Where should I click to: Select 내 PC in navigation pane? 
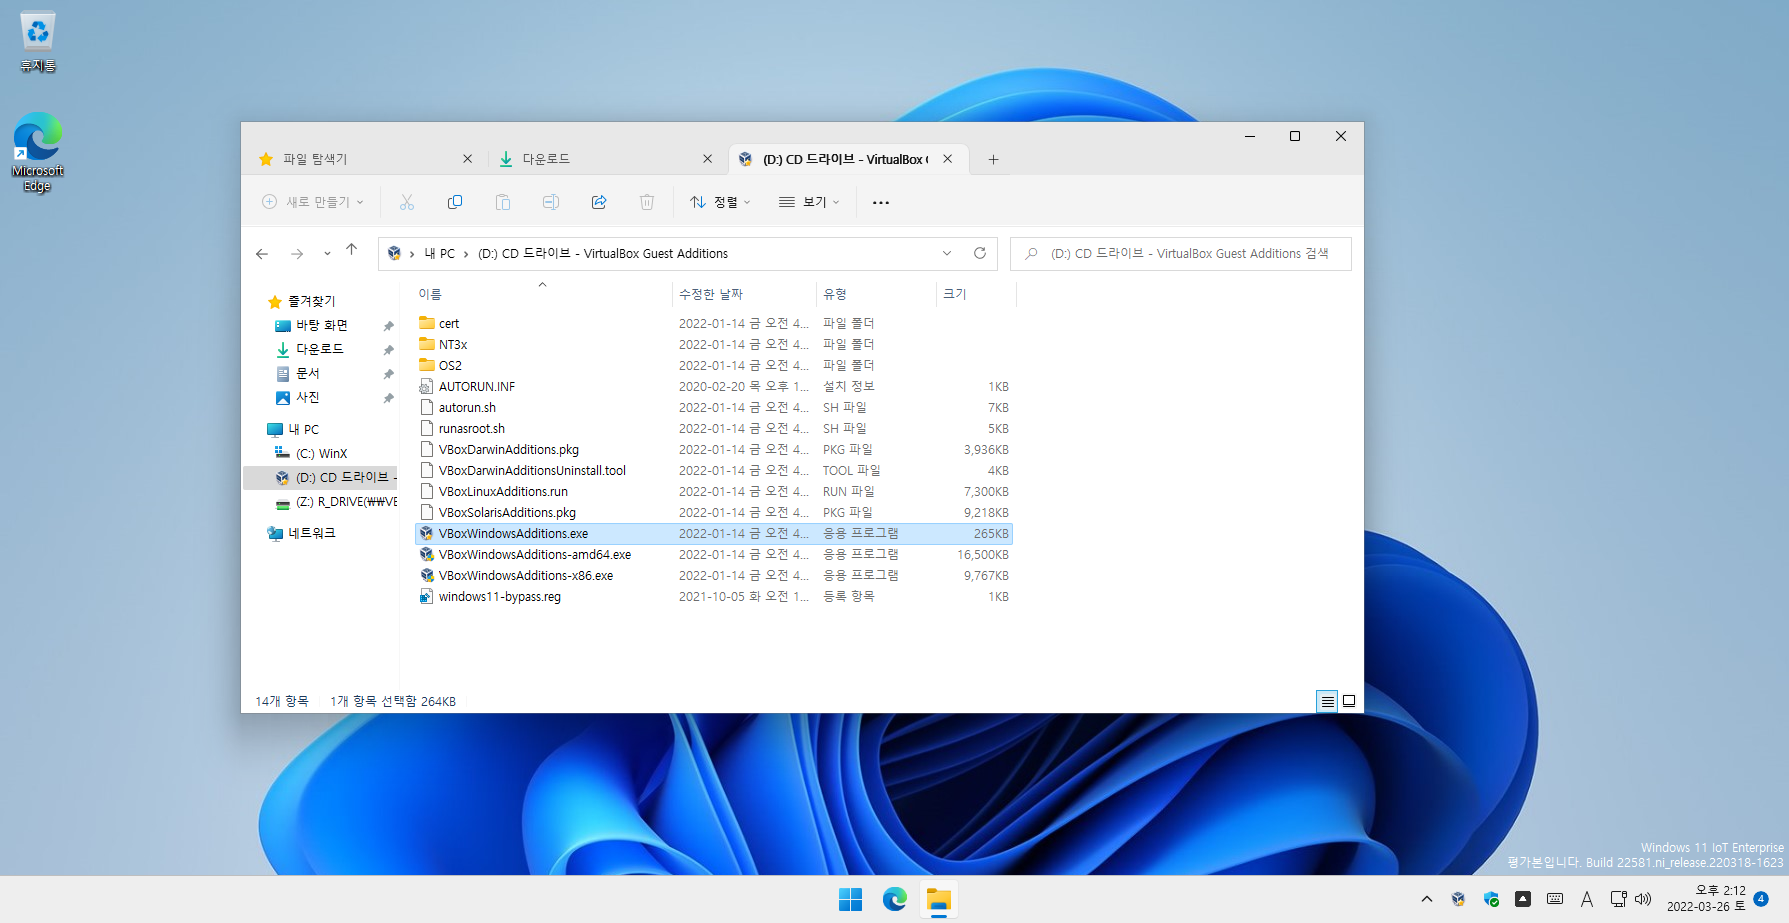click(303, 429)
